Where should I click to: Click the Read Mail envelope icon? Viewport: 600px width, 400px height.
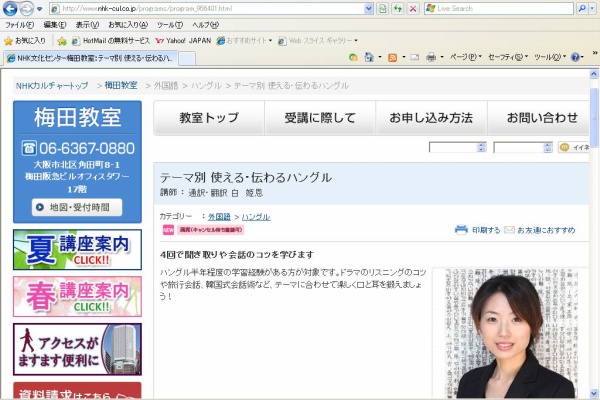(x=414, y=58)
